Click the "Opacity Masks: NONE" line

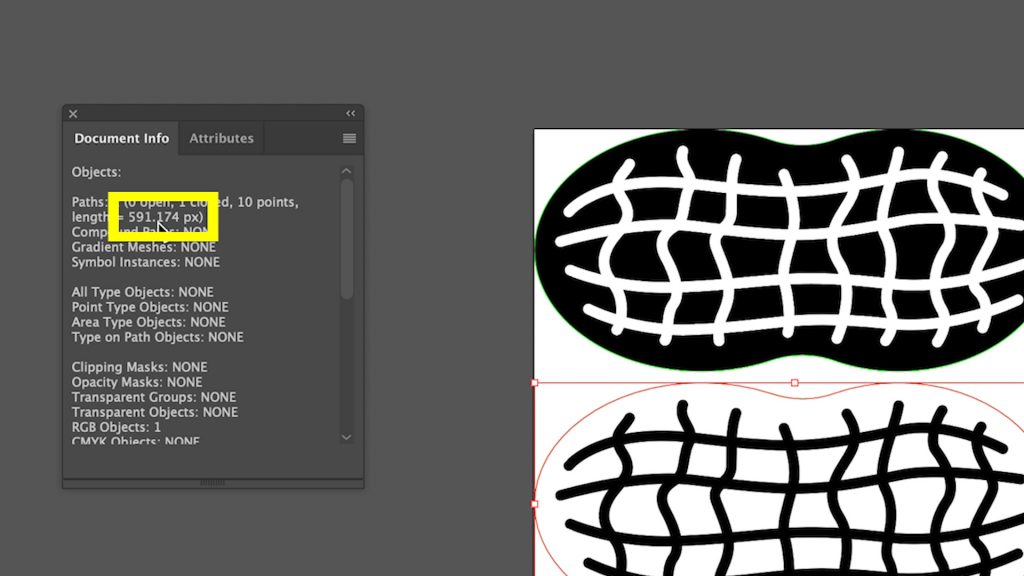click(137, 382)
